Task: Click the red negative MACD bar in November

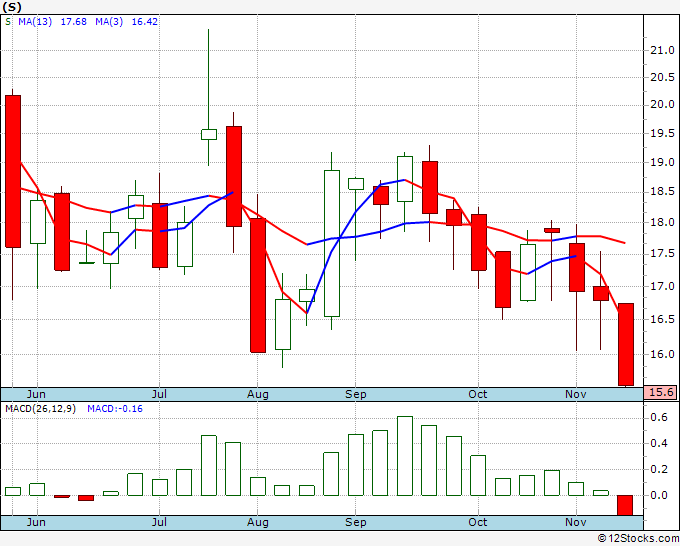Action: click(x=625, y=505)
